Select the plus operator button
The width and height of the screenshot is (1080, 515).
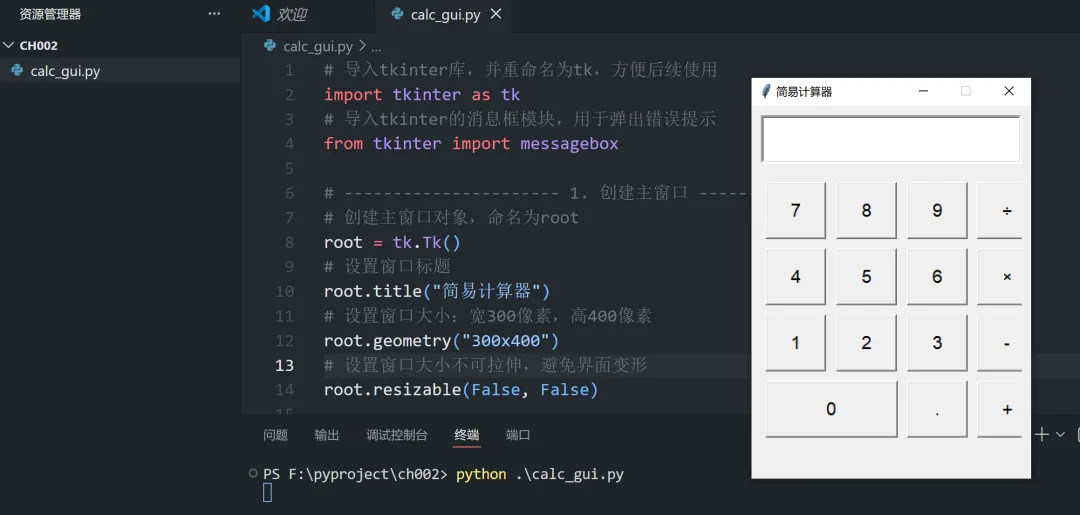click(x=1000, y=409)
